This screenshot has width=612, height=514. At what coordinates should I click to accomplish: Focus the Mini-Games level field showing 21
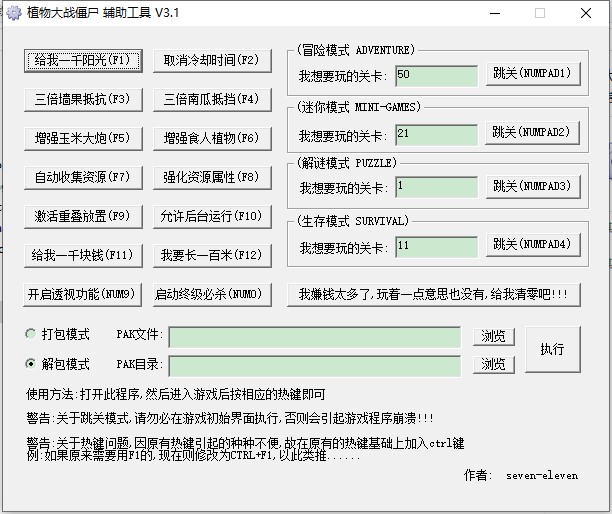pos(436,135)
